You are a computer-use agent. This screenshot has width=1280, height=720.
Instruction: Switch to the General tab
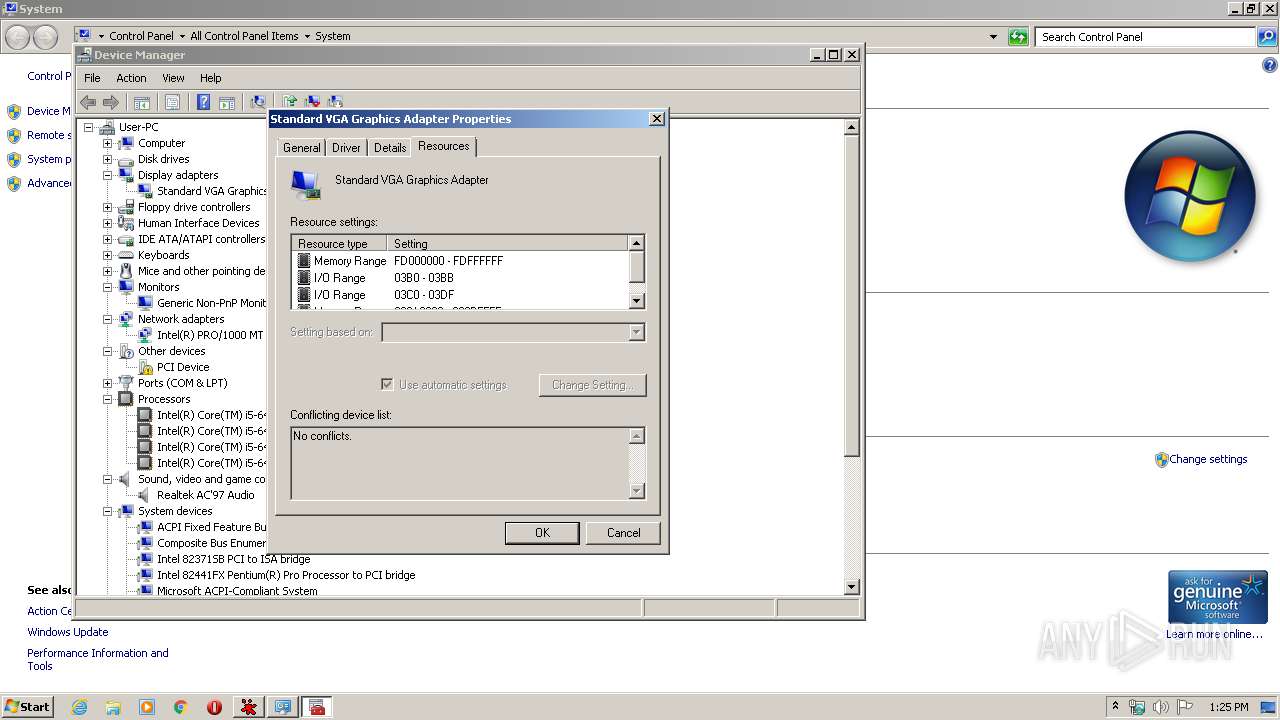pyautogui.click(x=301, y=148)
